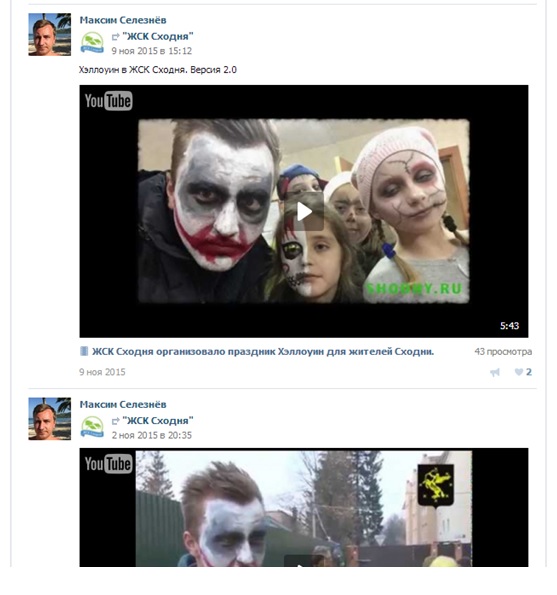Open the second video thumbnail with coat of arms
The height and width of the screenshot is (595, 557).
(304, 508)
